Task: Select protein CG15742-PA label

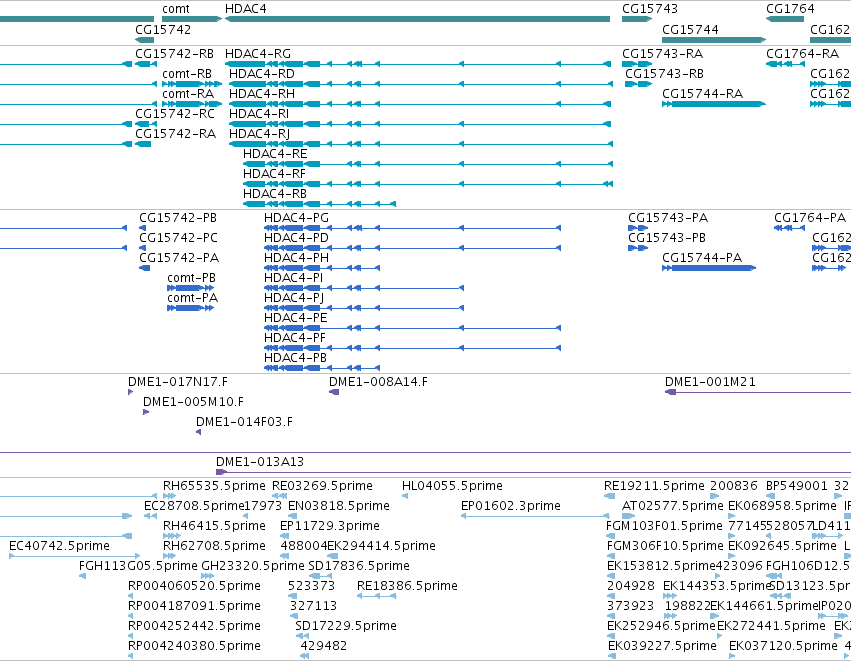Action: coord(179,258)
